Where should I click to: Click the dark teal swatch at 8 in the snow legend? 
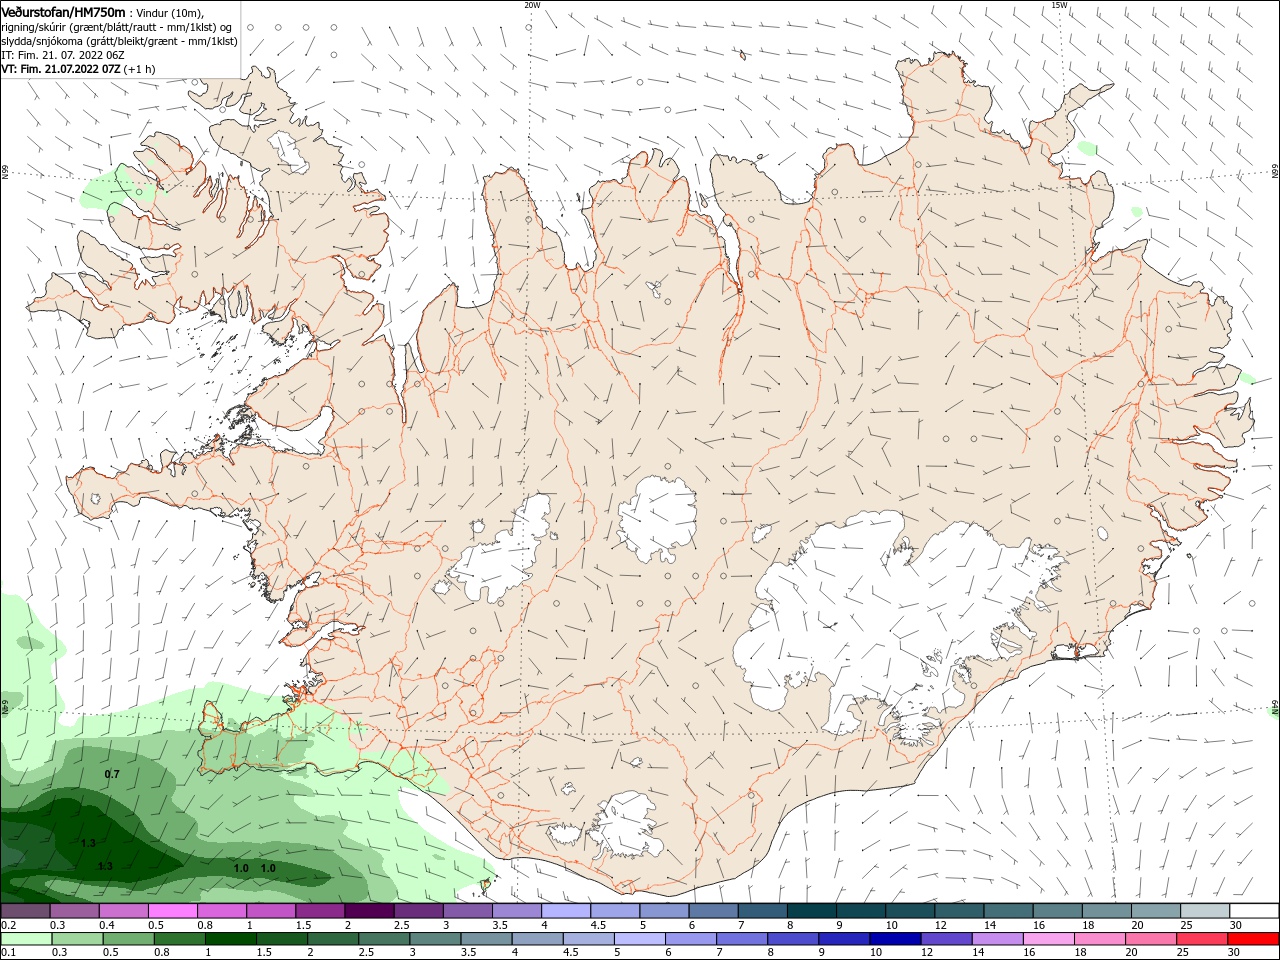click(x=811, y=911)
